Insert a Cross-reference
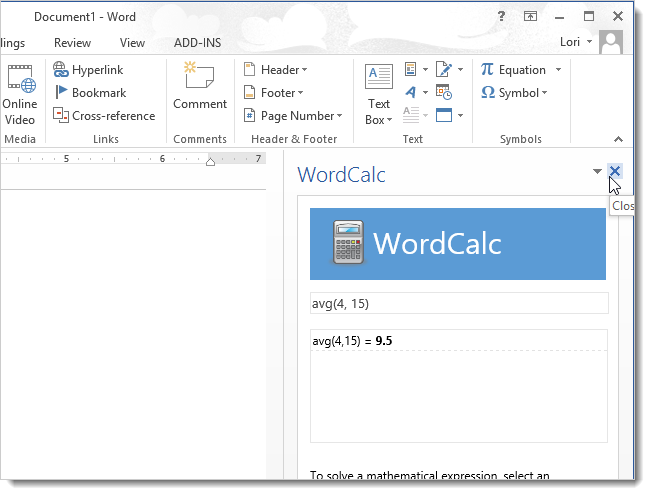 tap(104, 116)
